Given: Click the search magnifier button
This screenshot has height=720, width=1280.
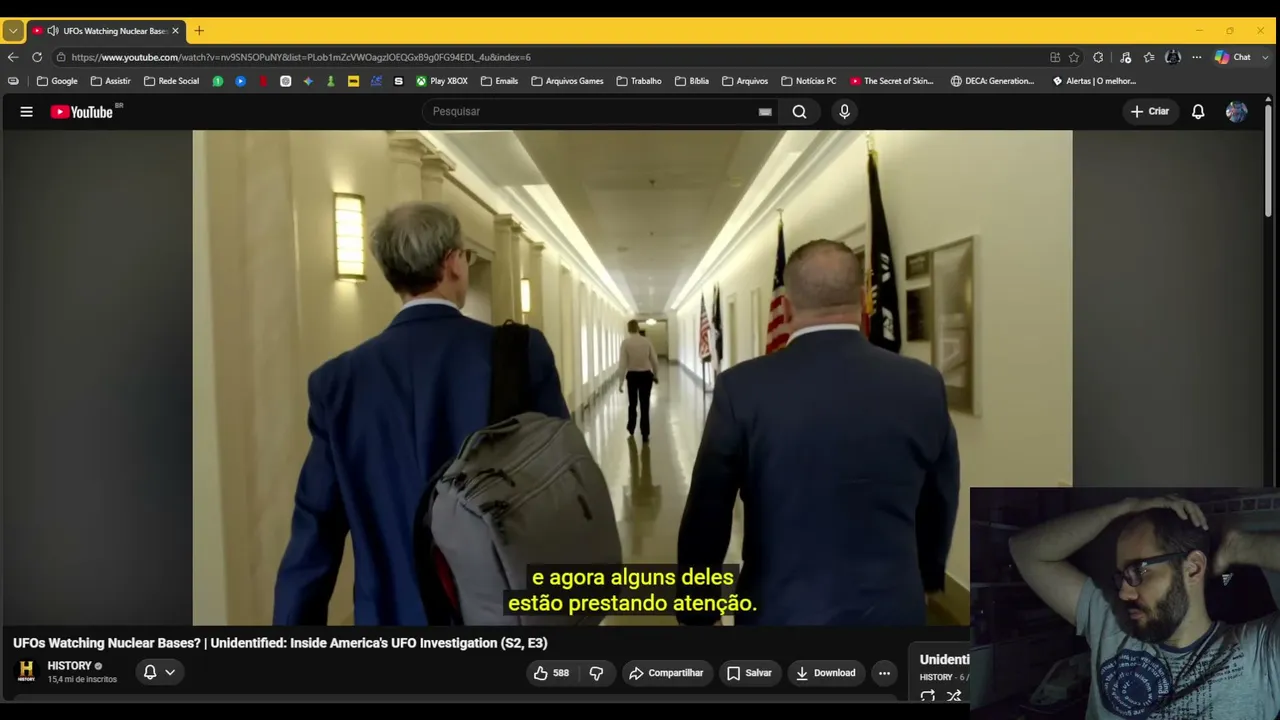Looking at the screenshot, I should pos(799,112).
